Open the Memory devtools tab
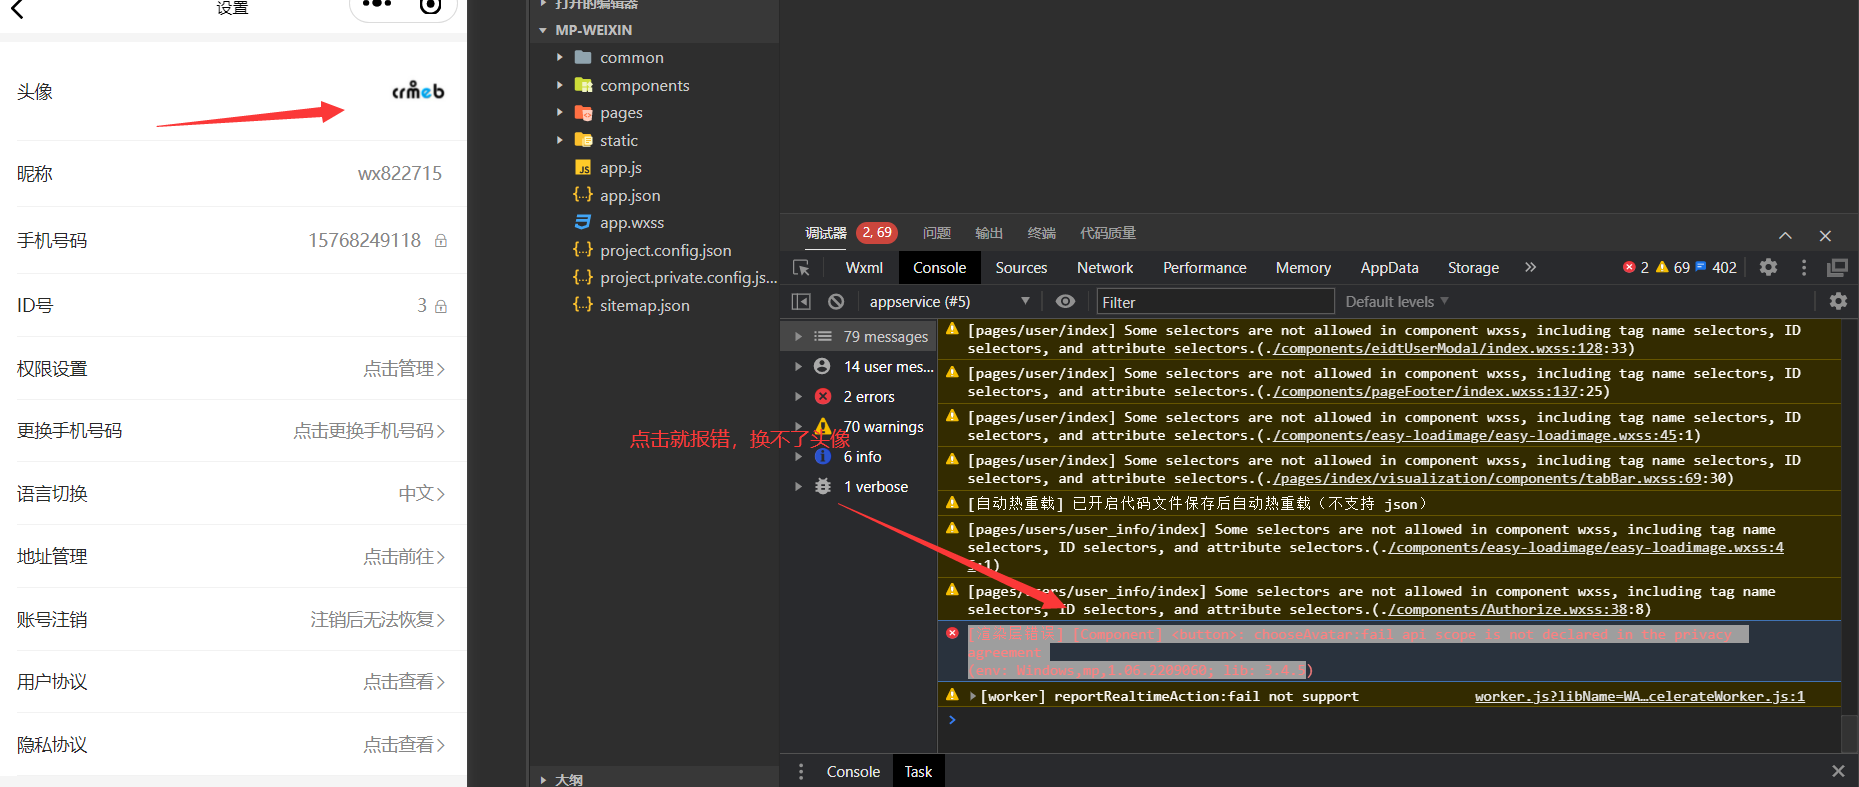1859x787 pixels. point(1303,268)
